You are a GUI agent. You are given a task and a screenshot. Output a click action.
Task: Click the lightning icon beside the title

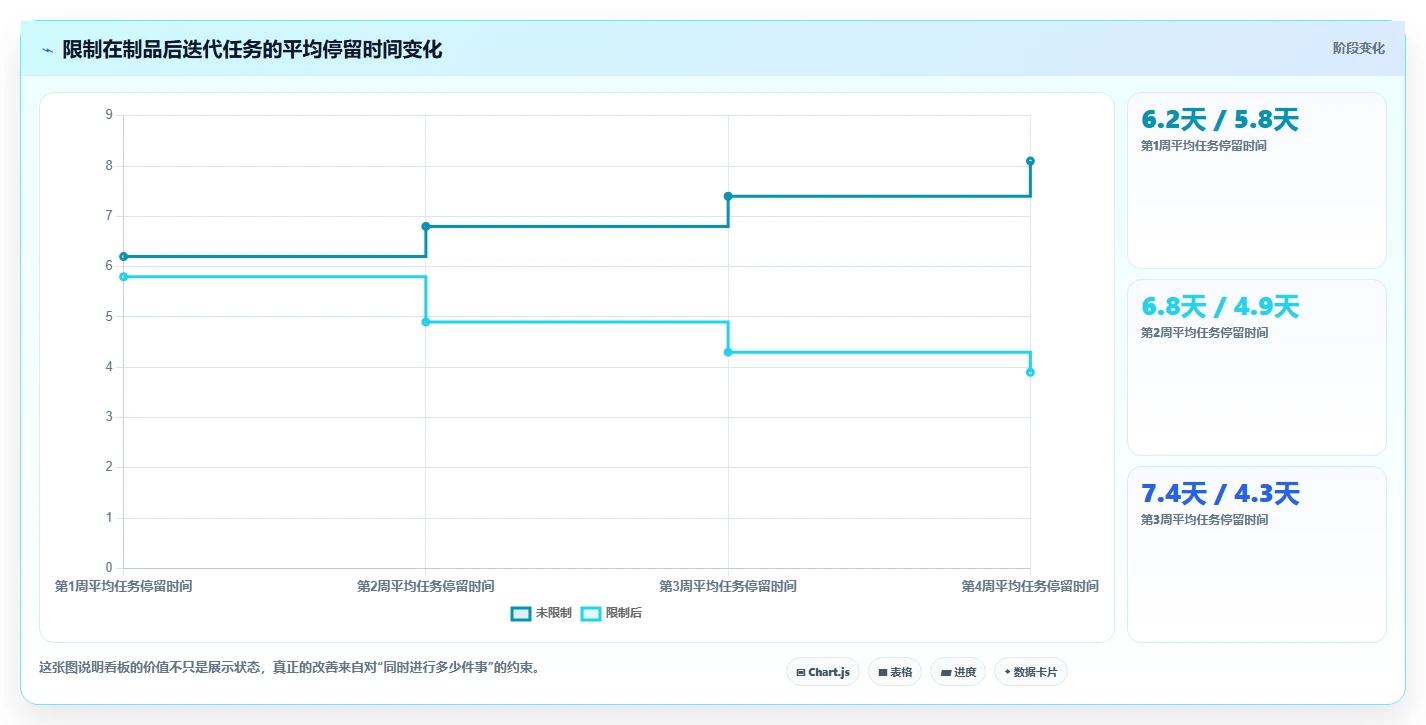point(47,50)
